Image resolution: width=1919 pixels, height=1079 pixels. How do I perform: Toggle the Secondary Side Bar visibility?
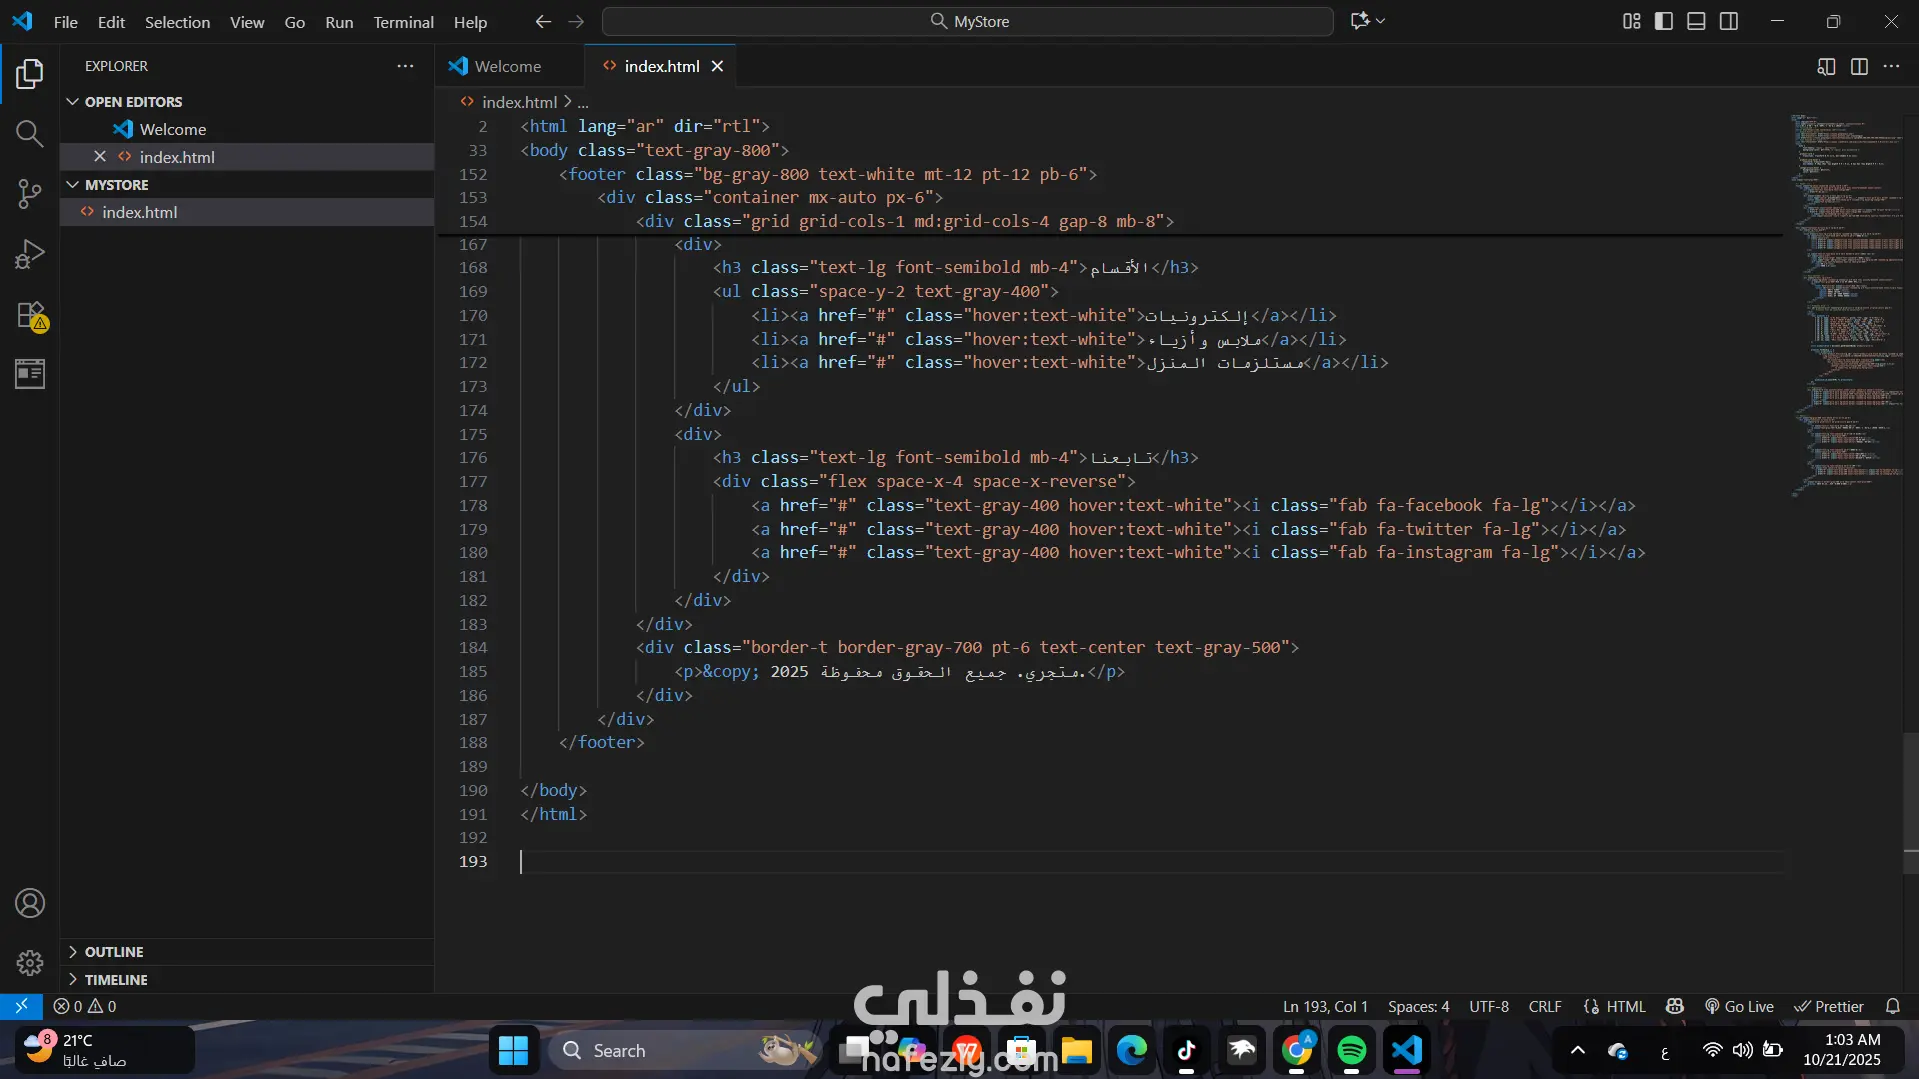point(1729,21)
